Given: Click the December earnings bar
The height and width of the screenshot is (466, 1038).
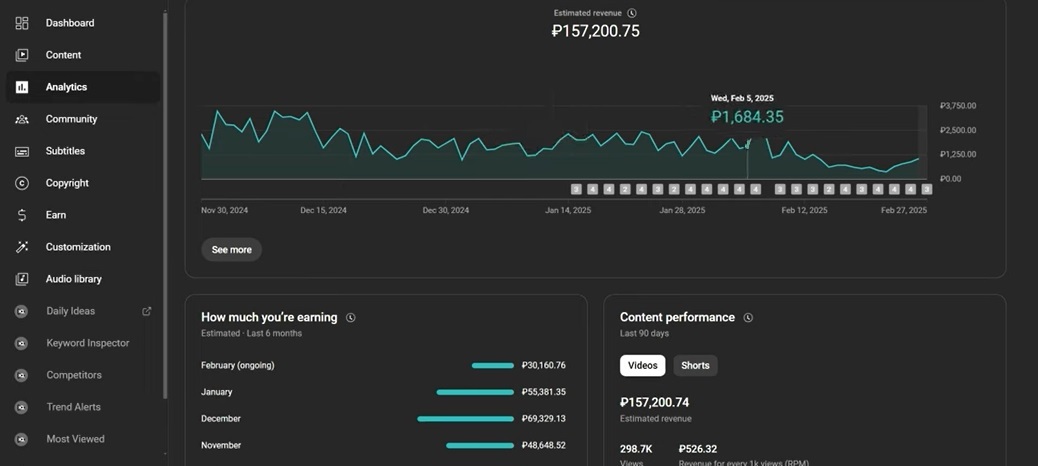Looking at the screenshot, I should (x=465, y=419).
